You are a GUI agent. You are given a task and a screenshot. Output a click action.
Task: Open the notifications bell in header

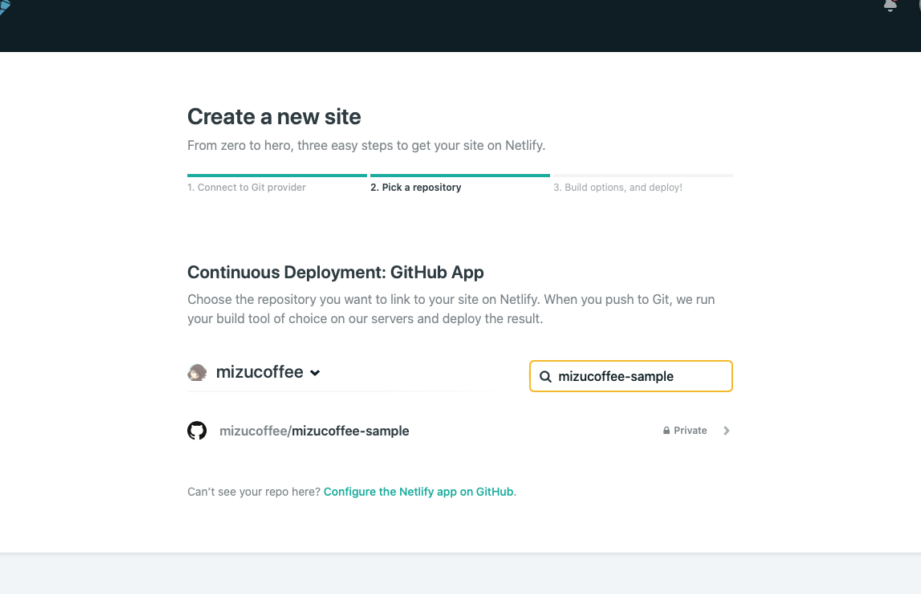[x=890, y=5]
